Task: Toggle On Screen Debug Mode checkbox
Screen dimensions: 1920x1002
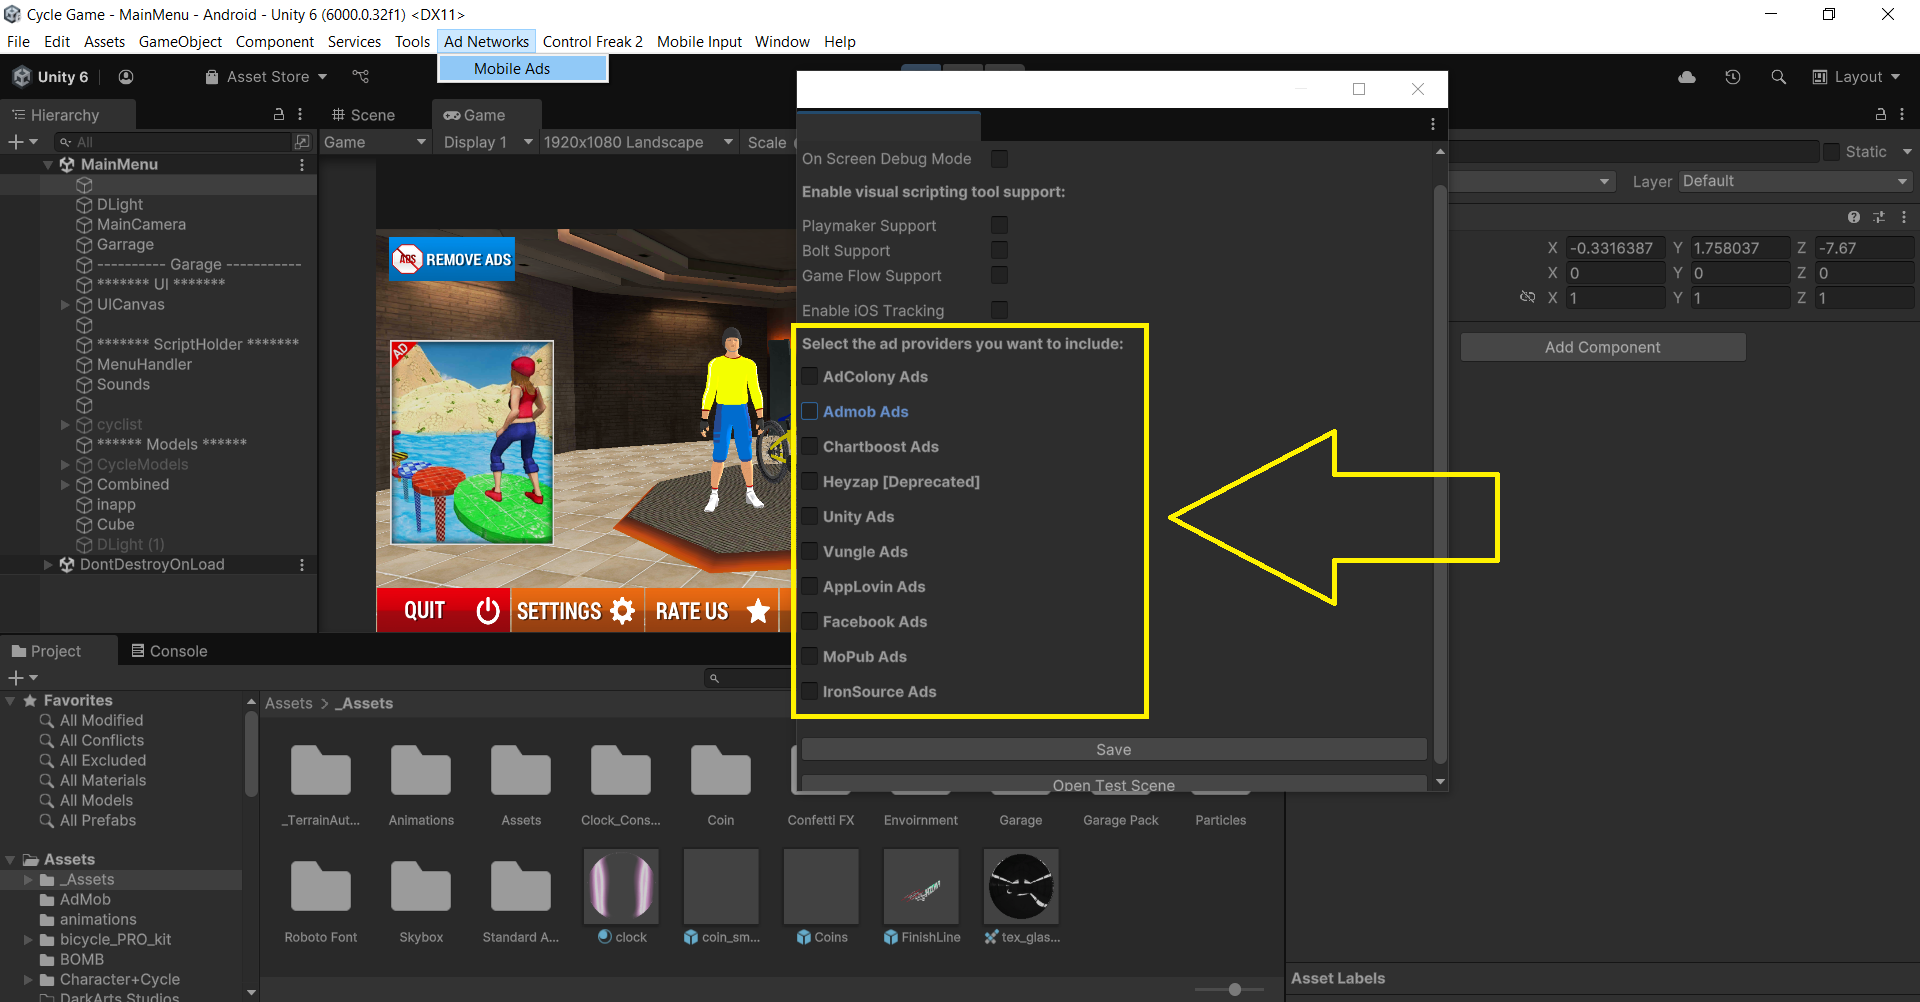Action: [999, 158]
